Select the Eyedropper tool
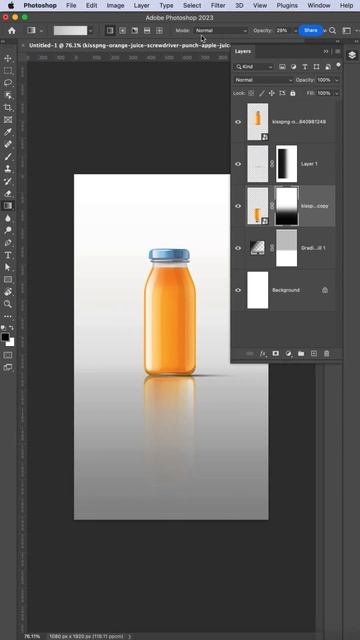Screen dimensions: 360x640 8,132
